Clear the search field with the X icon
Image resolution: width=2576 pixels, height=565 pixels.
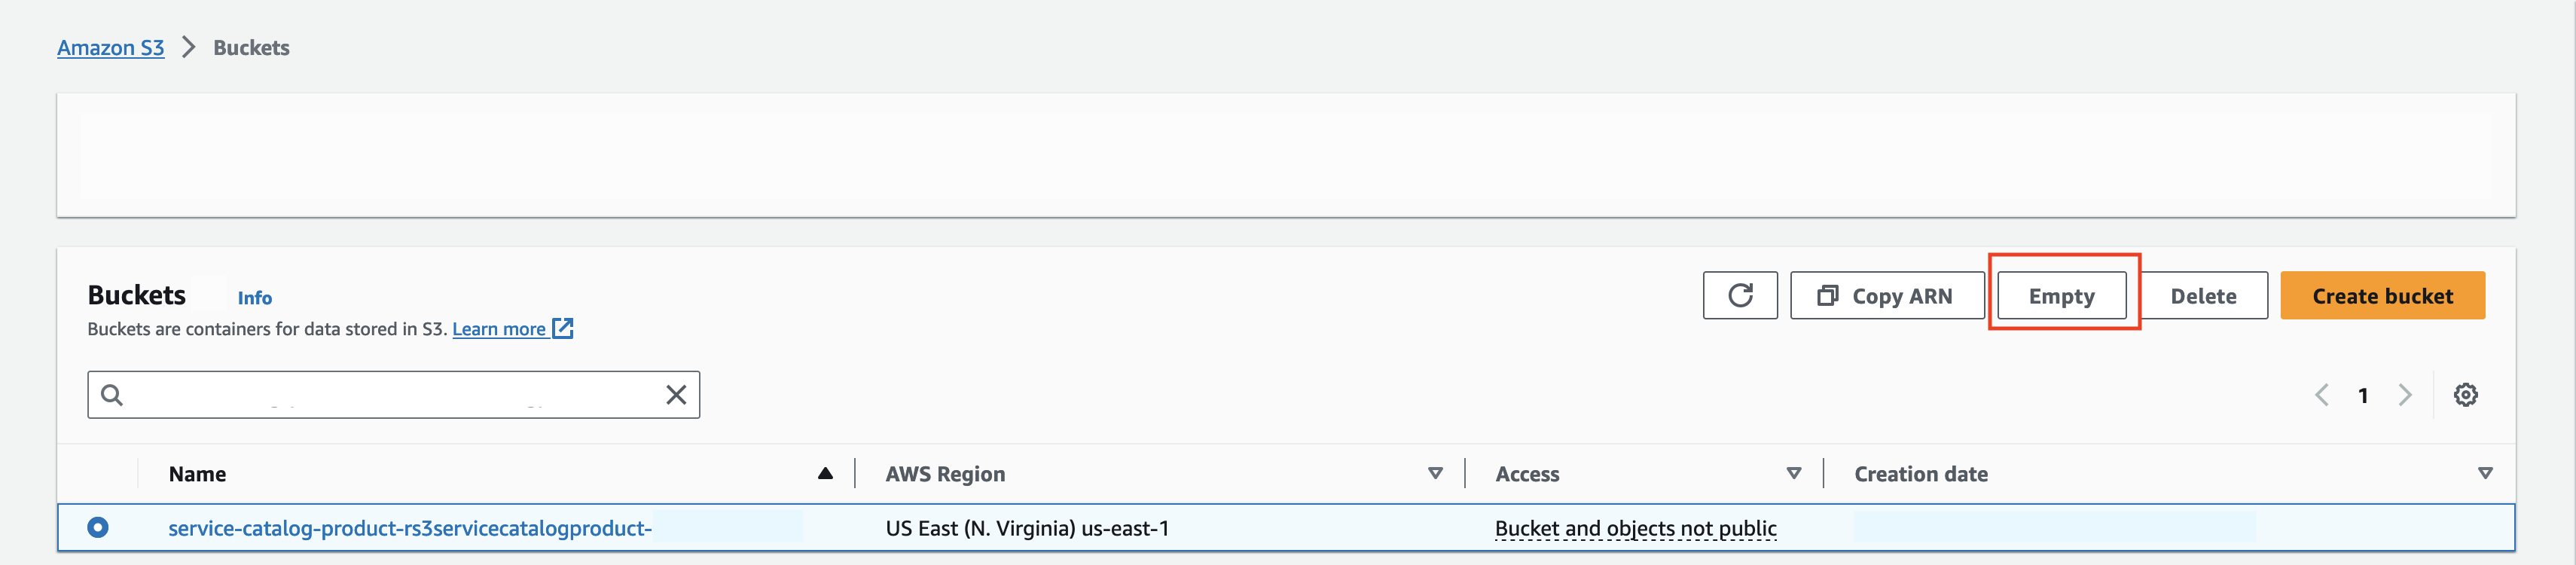click(x=676, y=394)
